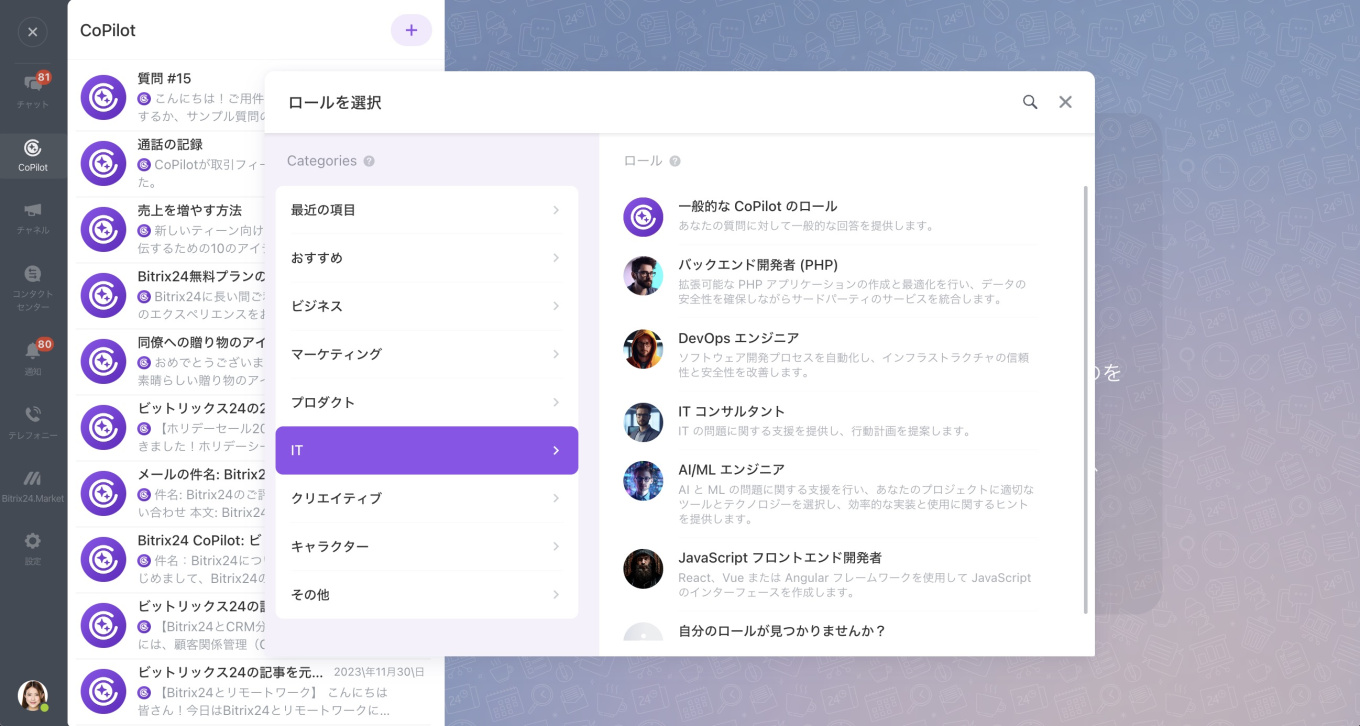The width and height of the screenshot is (1360, 726).
Task: Start a new chat with the plus icon
Action: click(411, 30)
